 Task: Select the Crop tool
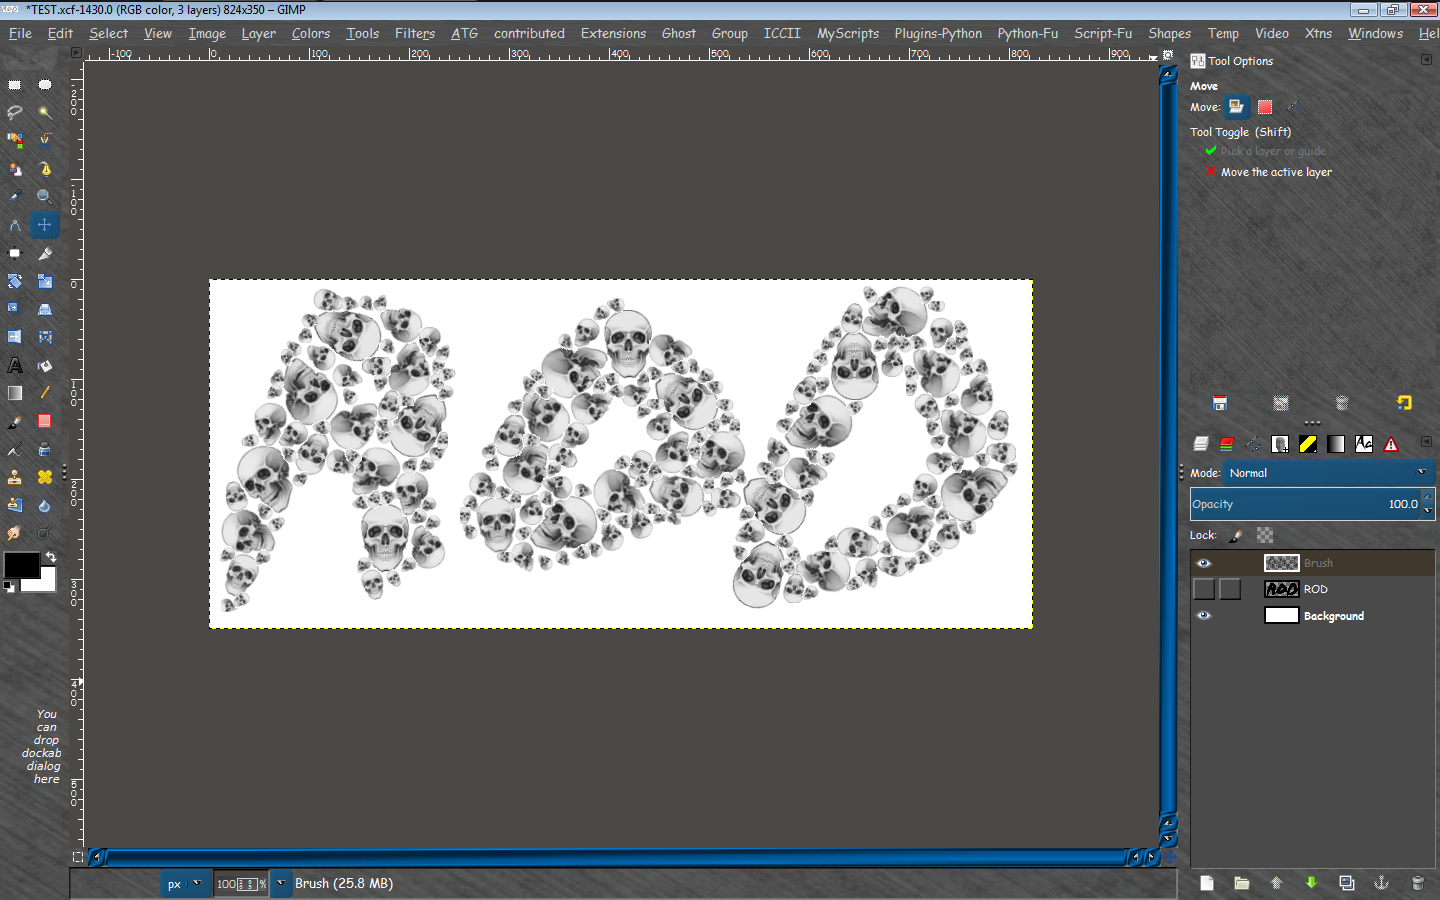coord(45,253)
